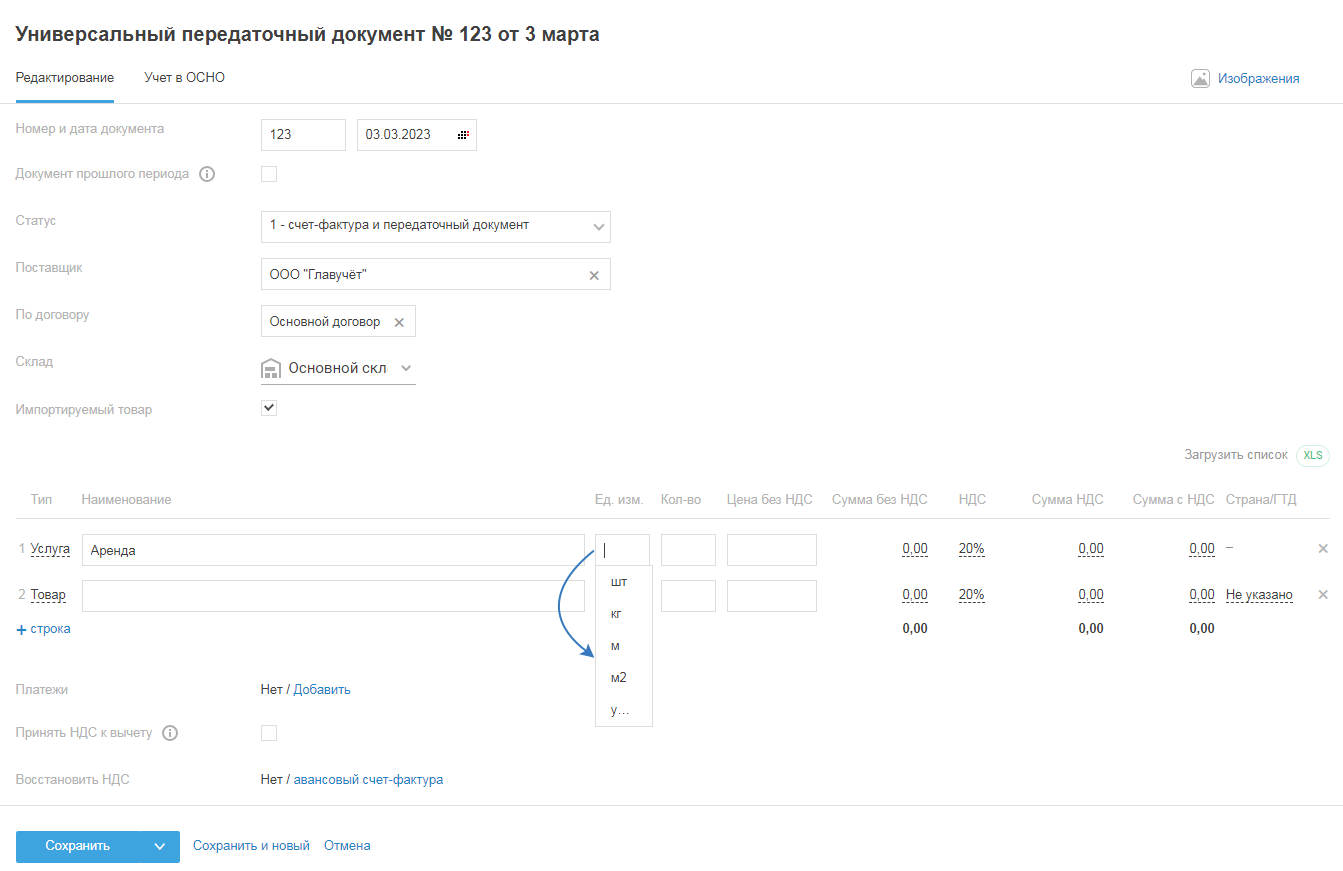Click info icon beside Документ прошлого периода
Image resolution: width=1343 pixels, height=871 pixels.
coord(207,174)
